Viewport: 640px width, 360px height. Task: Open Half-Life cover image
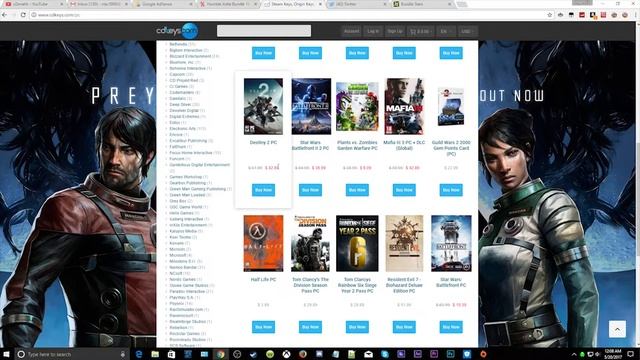263,243
